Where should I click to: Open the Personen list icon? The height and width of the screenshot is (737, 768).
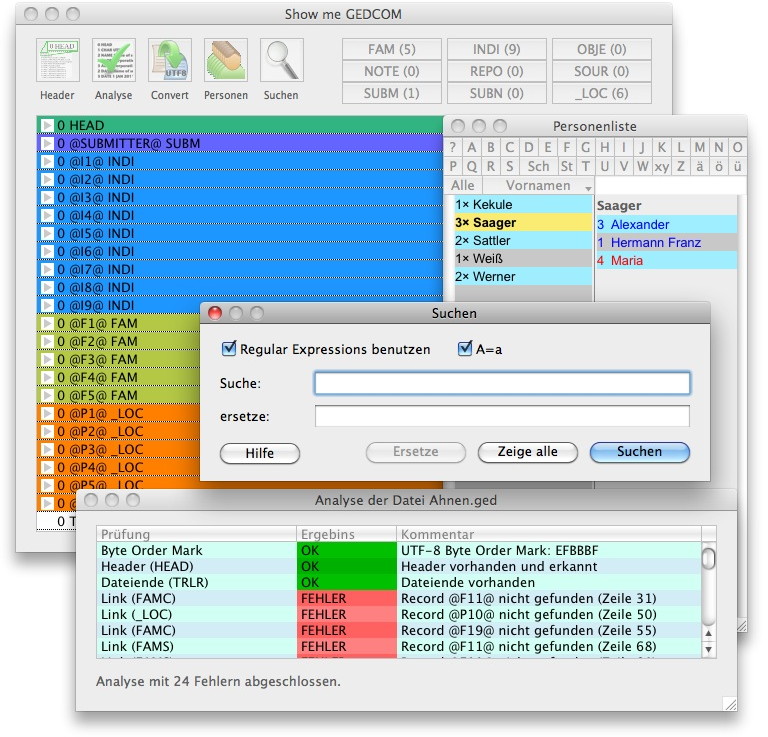[x=226, y=61]
